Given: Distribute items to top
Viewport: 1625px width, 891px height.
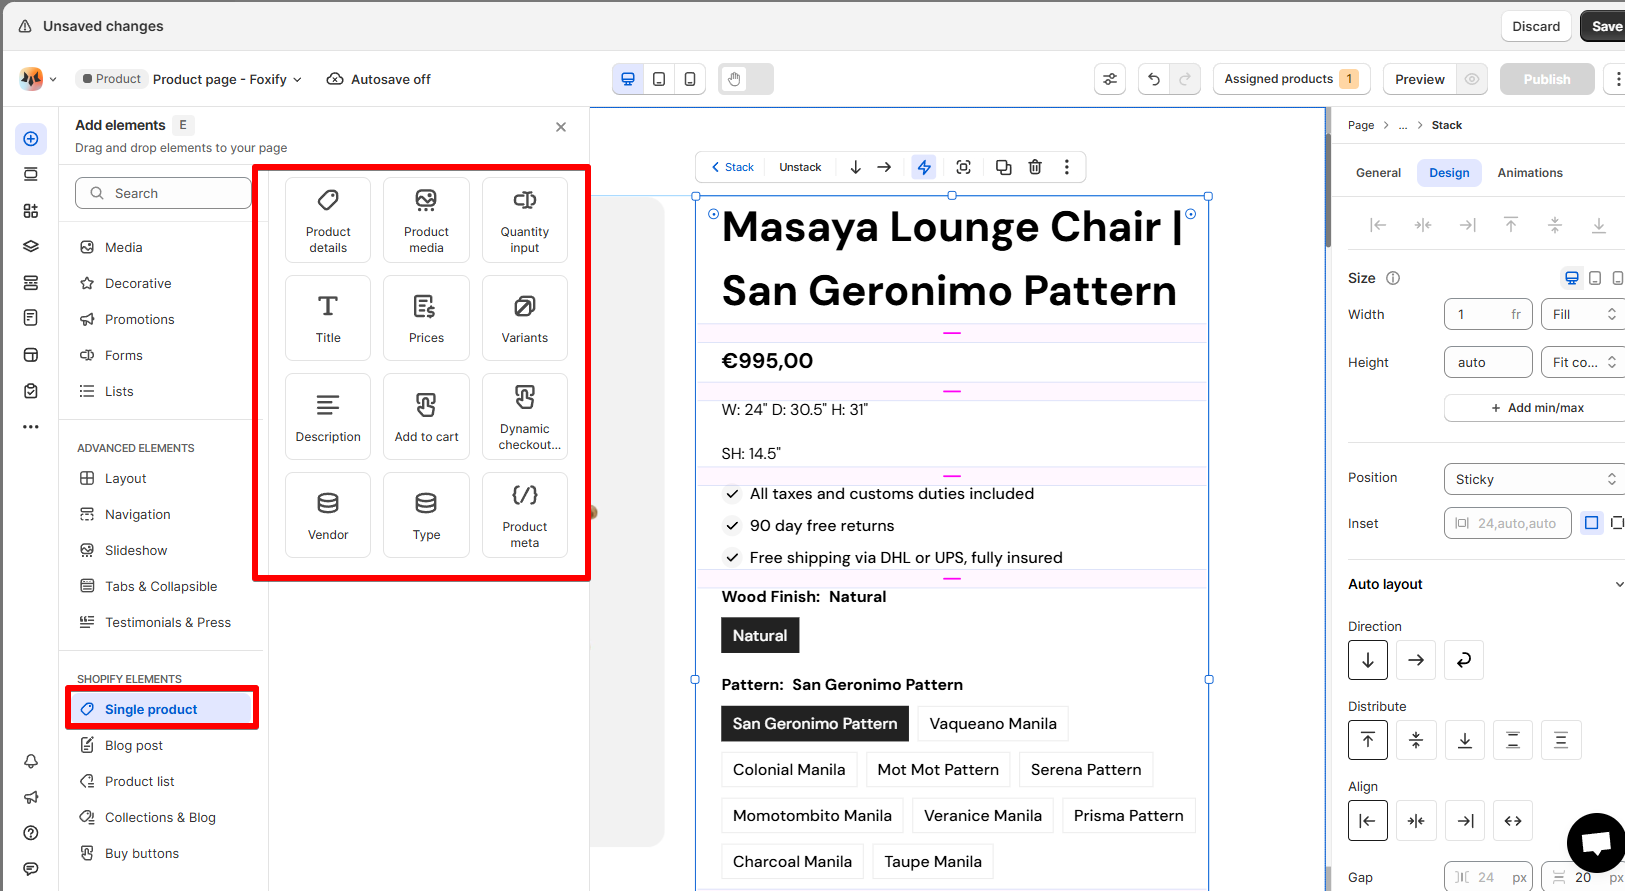Looking at the screenshot, I should (x=1368, y=740).
